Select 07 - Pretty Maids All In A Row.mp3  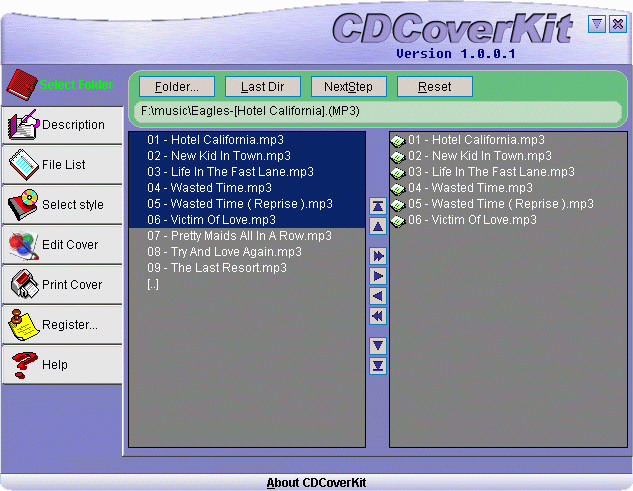point(247,236)
